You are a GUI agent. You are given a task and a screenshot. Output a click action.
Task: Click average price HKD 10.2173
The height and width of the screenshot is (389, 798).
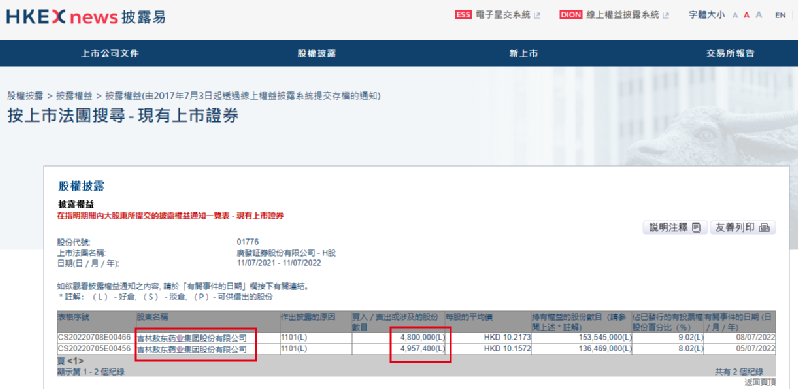507,338
